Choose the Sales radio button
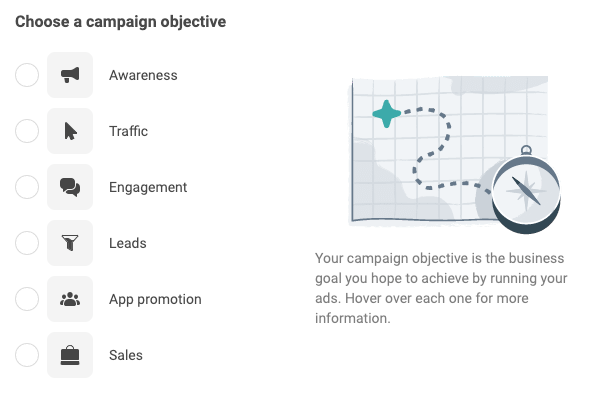The width and height of the screenshot is (599, 394). (x=27, y=355)
